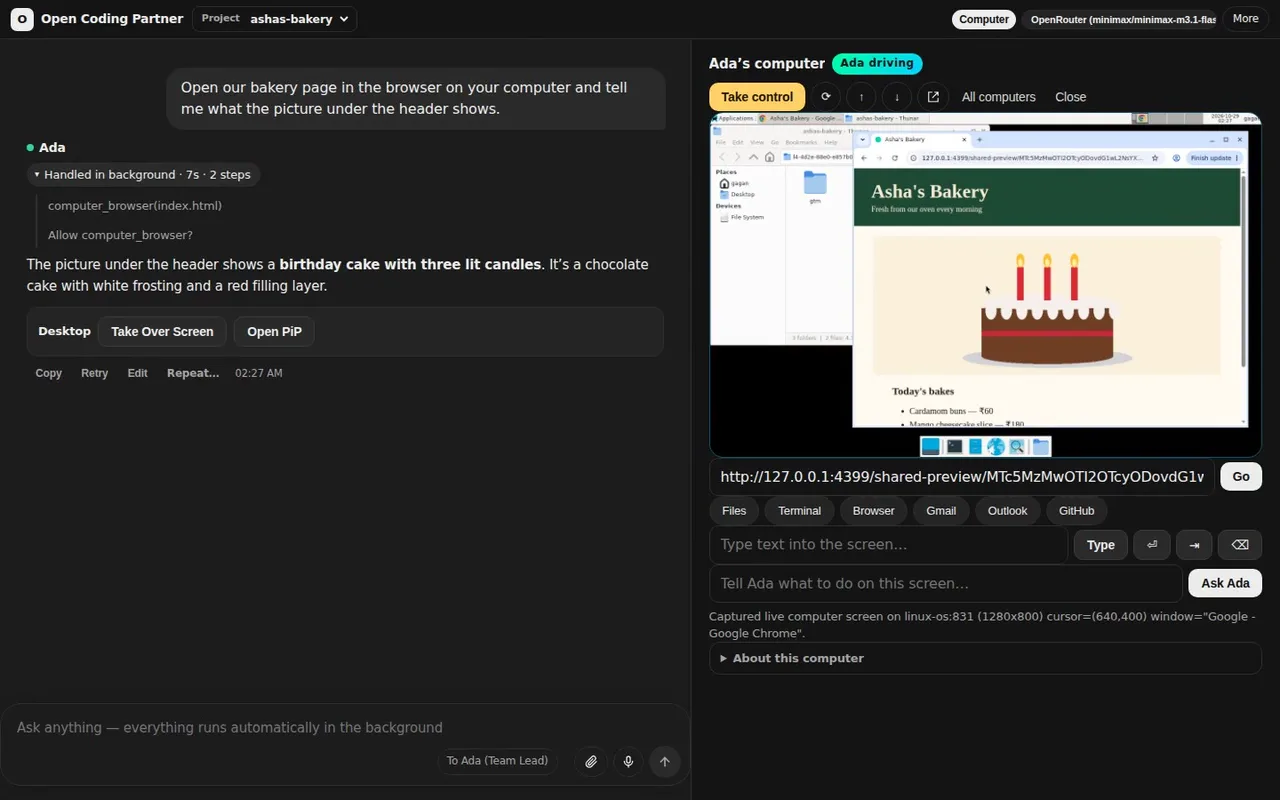Click the globe browser icon in the remote dock
Viewport: 1280px width, 800px height.
[x=996, y=447]
